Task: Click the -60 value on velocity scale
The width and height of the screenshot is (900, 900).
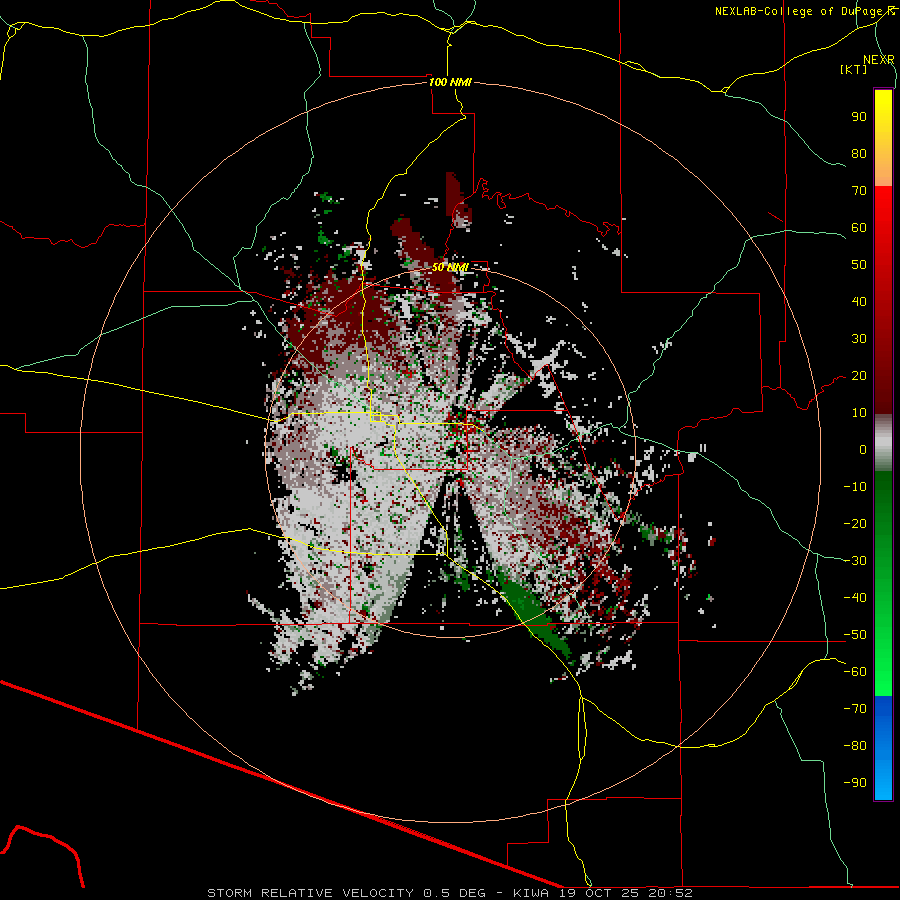Action: tap(855, 672)
